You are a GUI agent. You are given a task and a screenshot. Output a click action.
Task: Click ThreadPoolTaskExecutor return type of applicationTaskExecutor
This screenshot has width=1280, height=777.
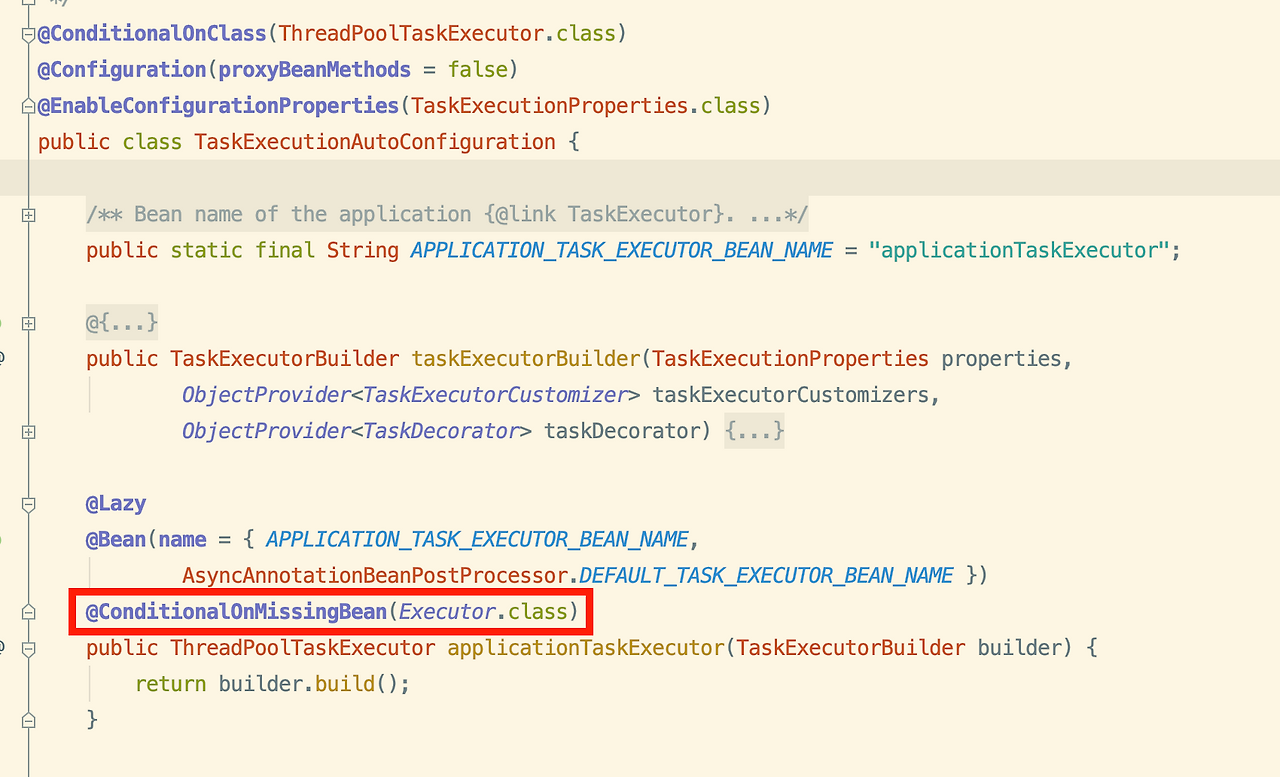point(303,647)
